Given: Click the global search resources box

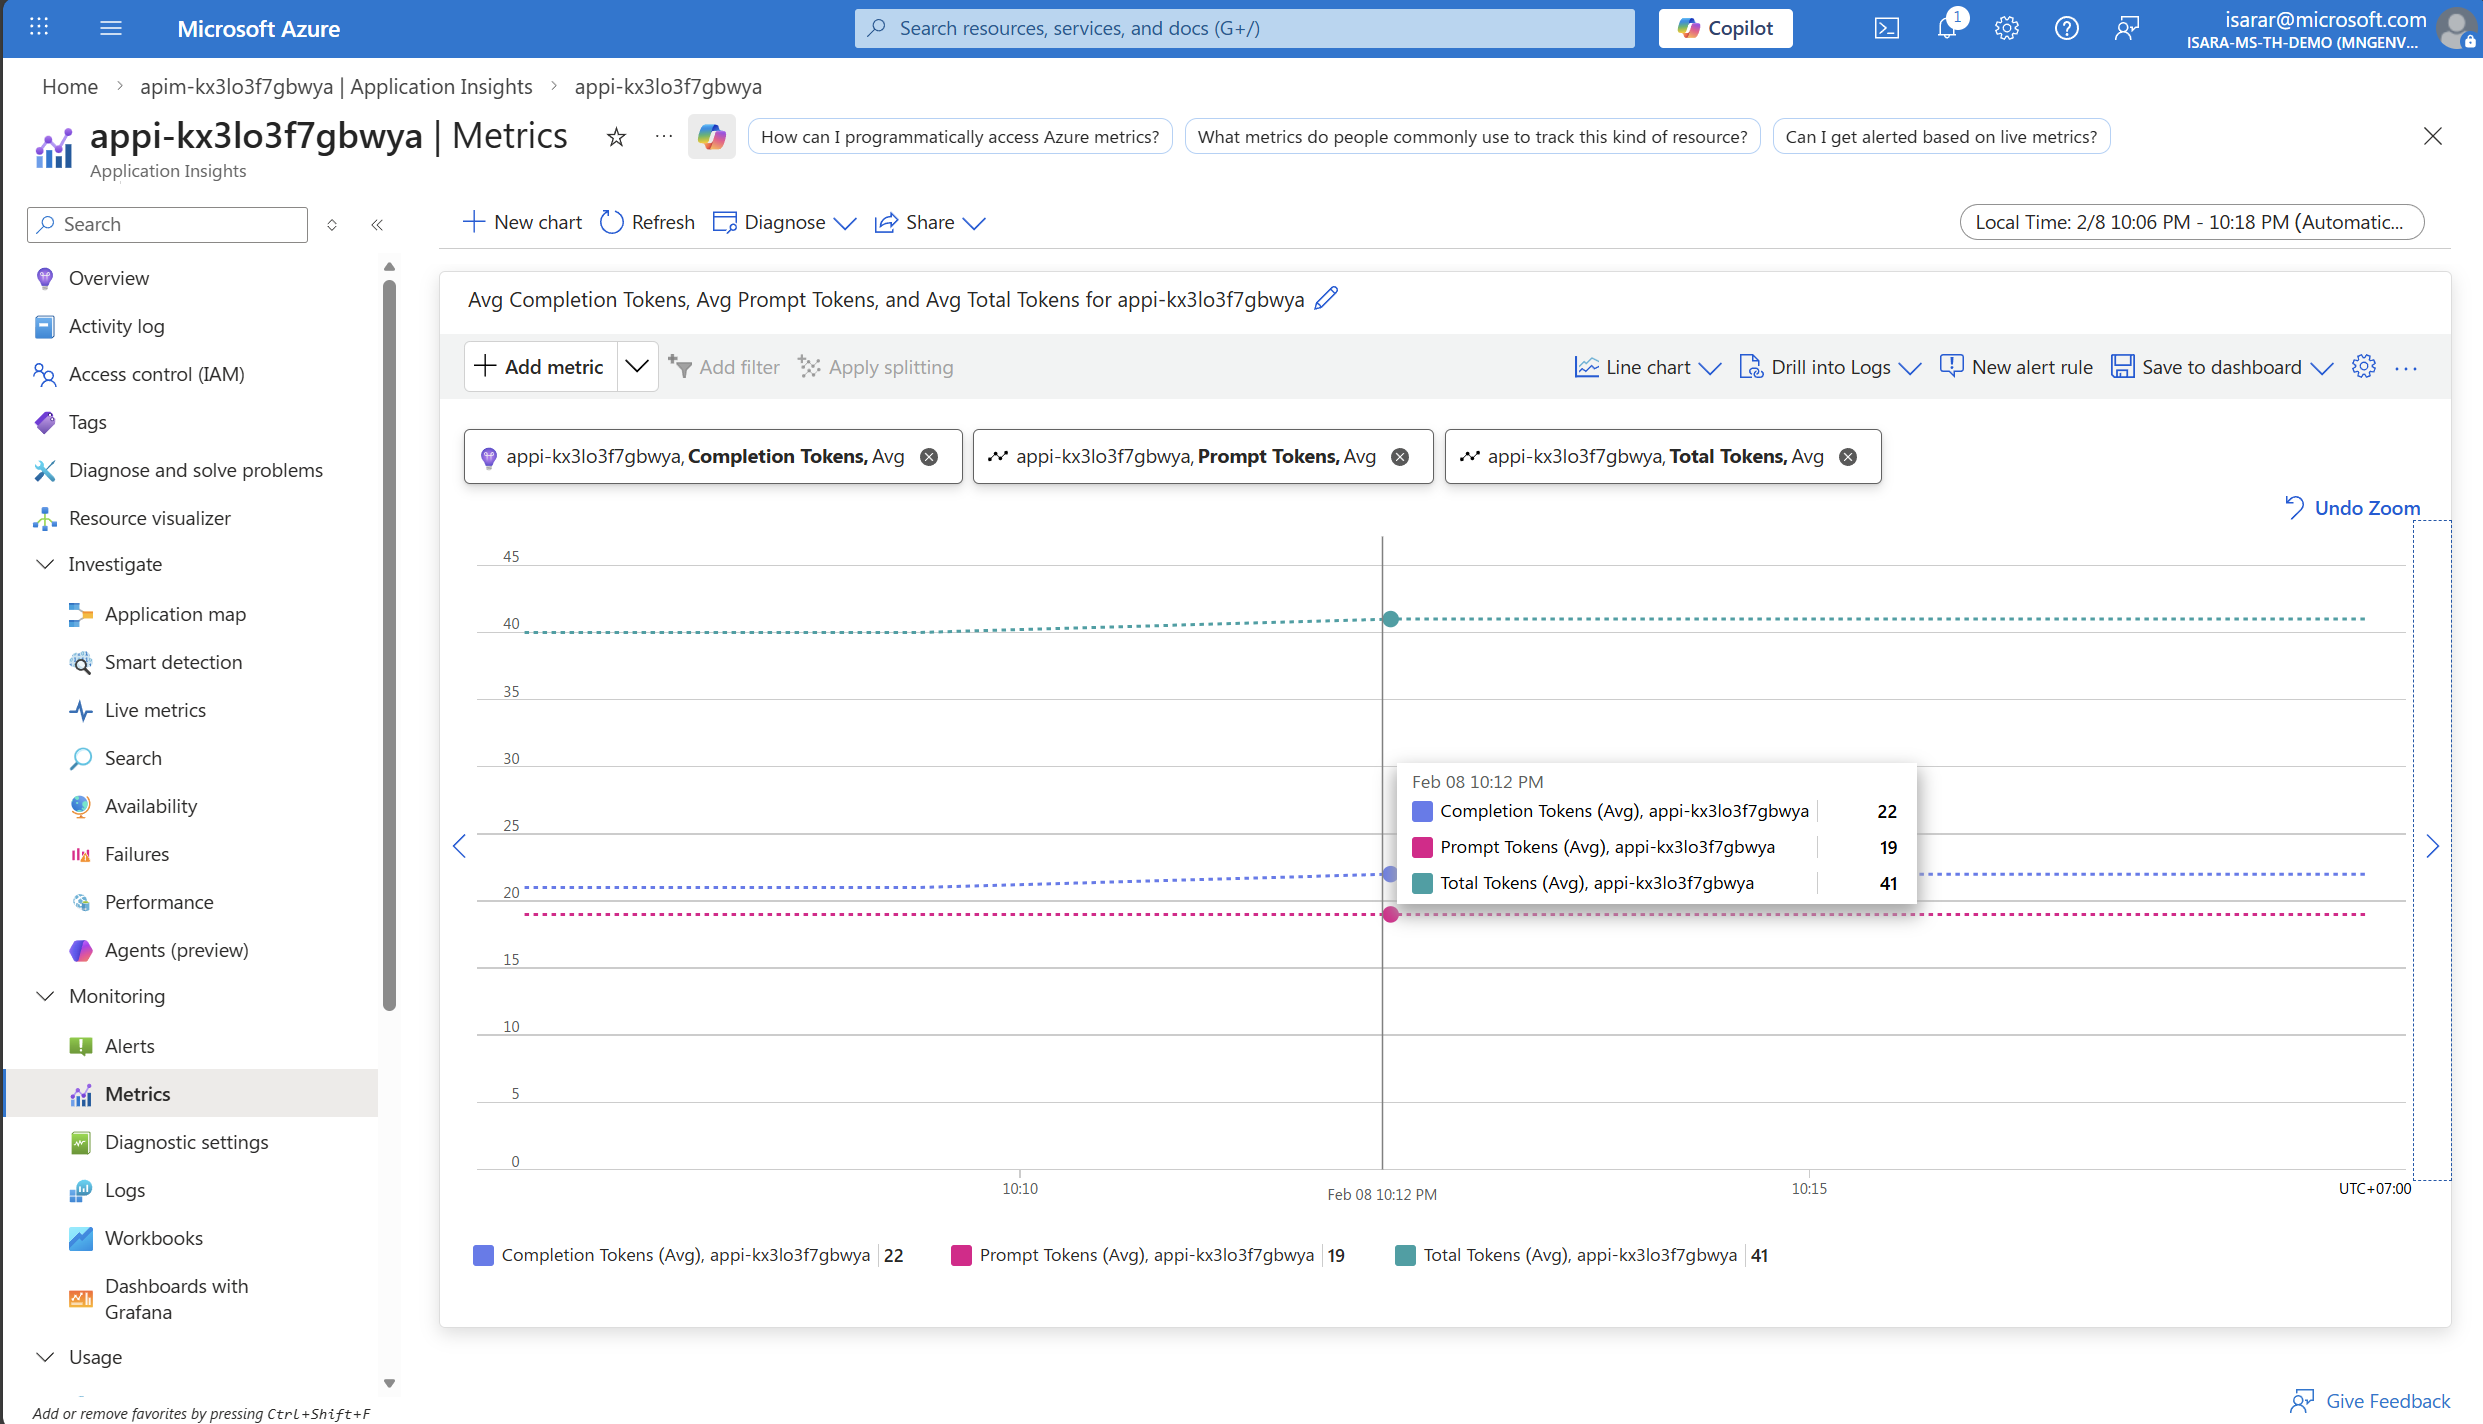Looking at the screenshot, I should [1244, 28].
